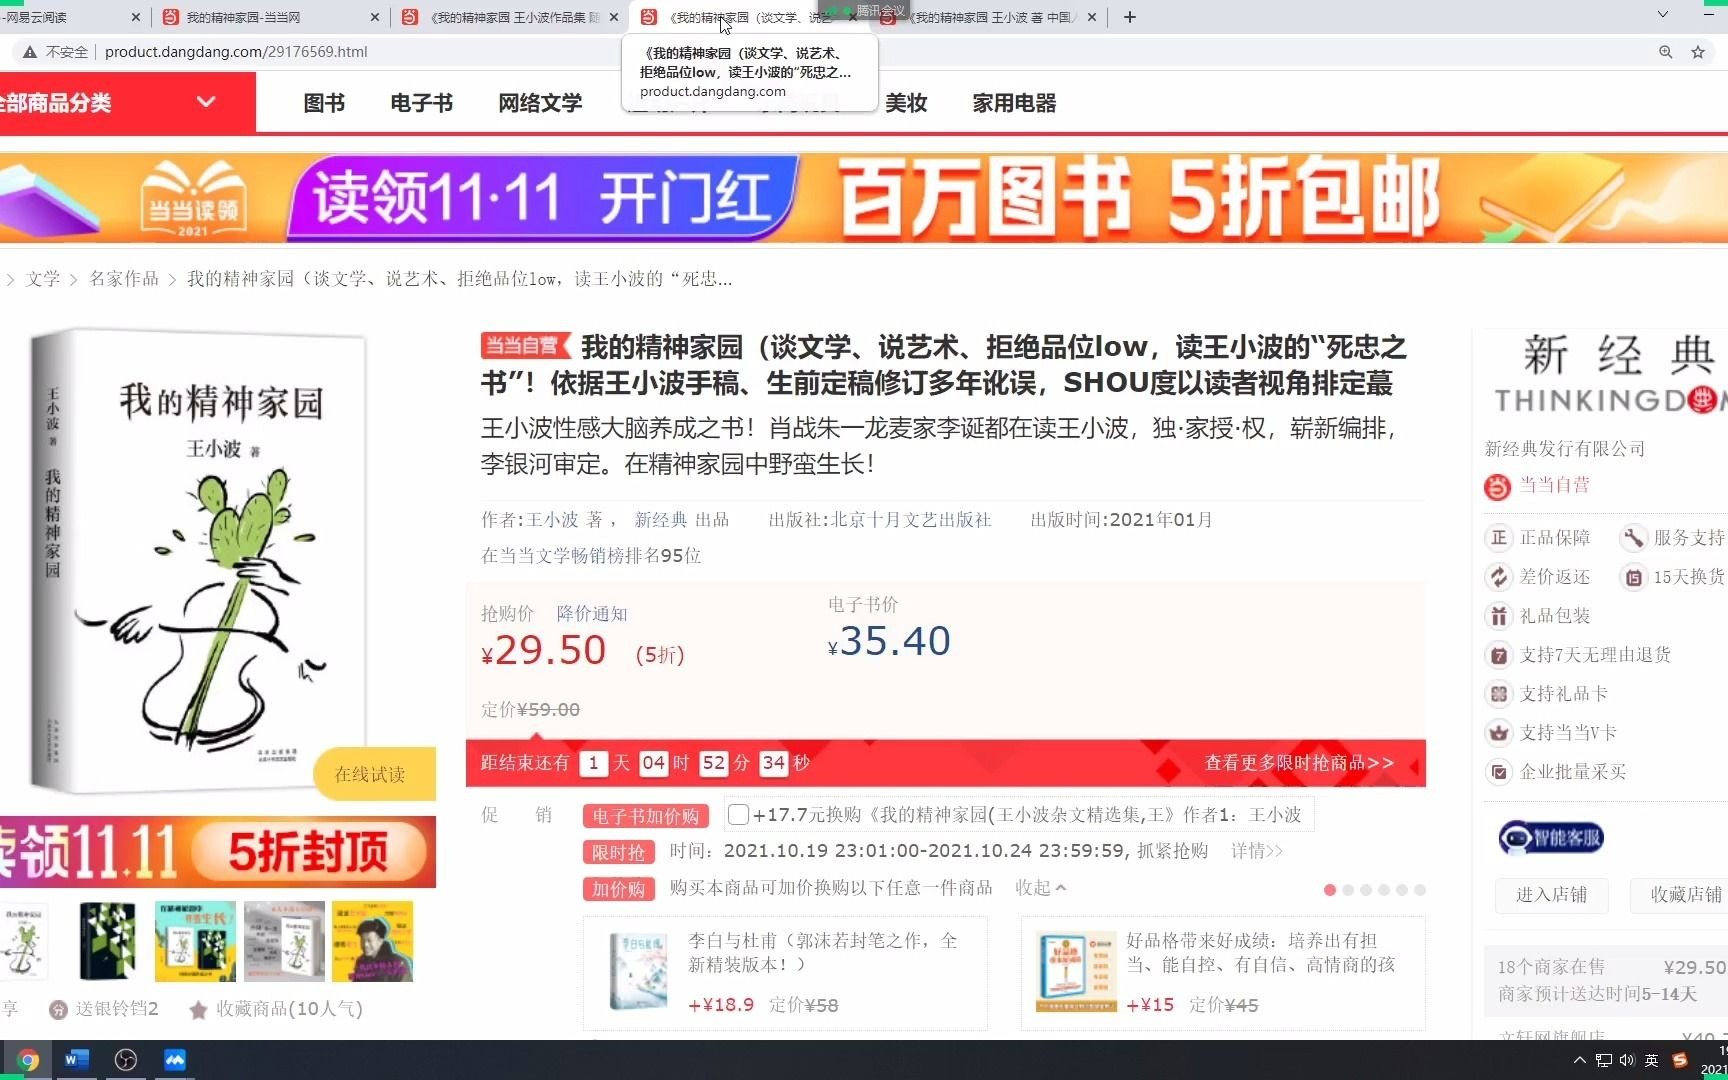Collapse the add-on list with 收起
This screenshot has height=1080, width=1728.
1041,888
